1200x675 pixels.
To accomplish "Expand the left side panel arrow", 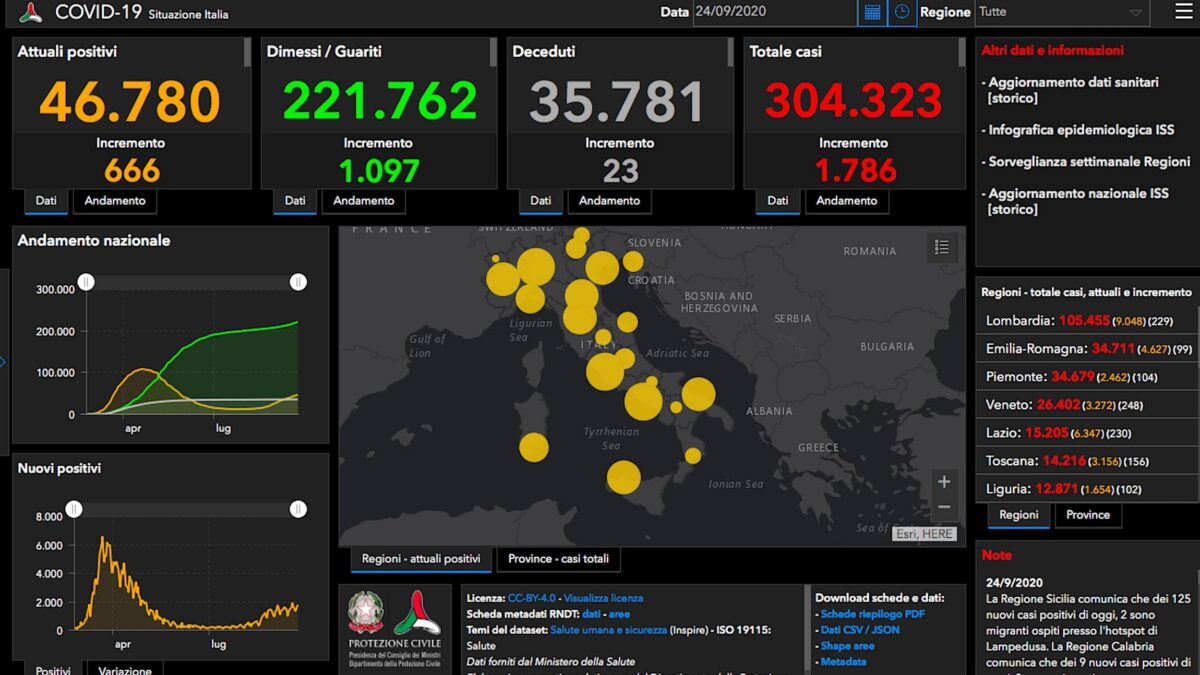I will (3, 362).
